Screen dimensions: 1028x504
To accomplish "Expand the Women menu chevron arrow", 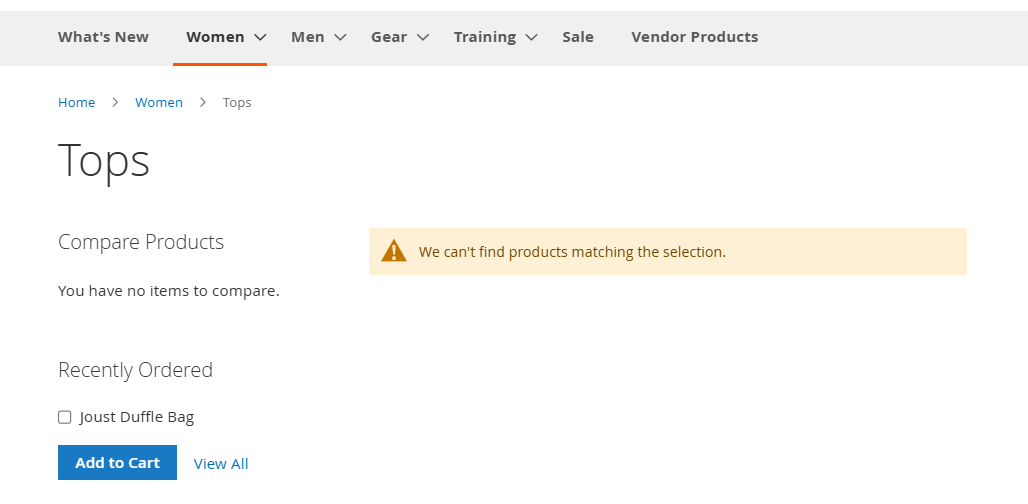I will point(260,37).
